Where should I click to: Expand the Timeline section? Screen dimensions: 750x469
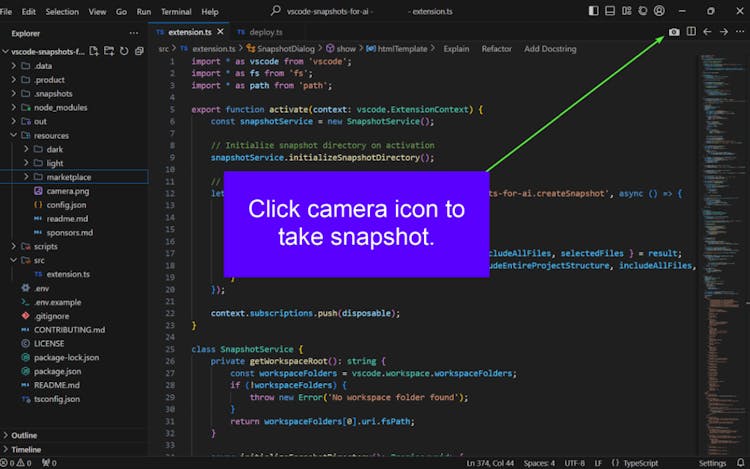26,450
